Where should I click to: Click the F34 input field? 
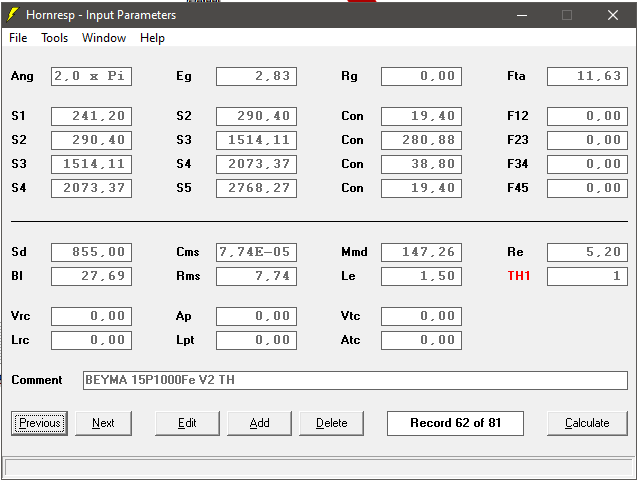tap(587, 164)
